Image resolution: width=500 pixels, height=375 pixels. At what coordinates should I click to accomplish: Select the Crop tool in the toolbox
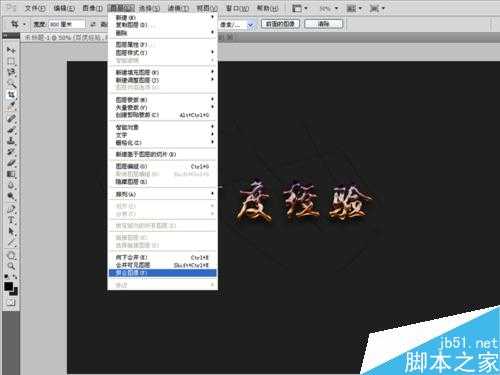(11, 95)
